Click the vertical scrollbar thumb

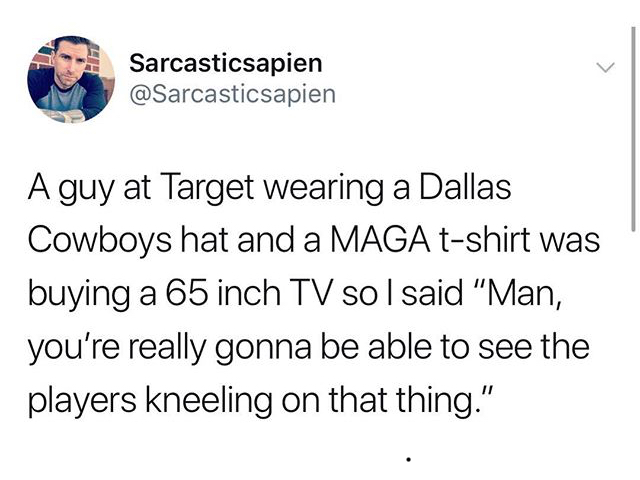(632, 129)
